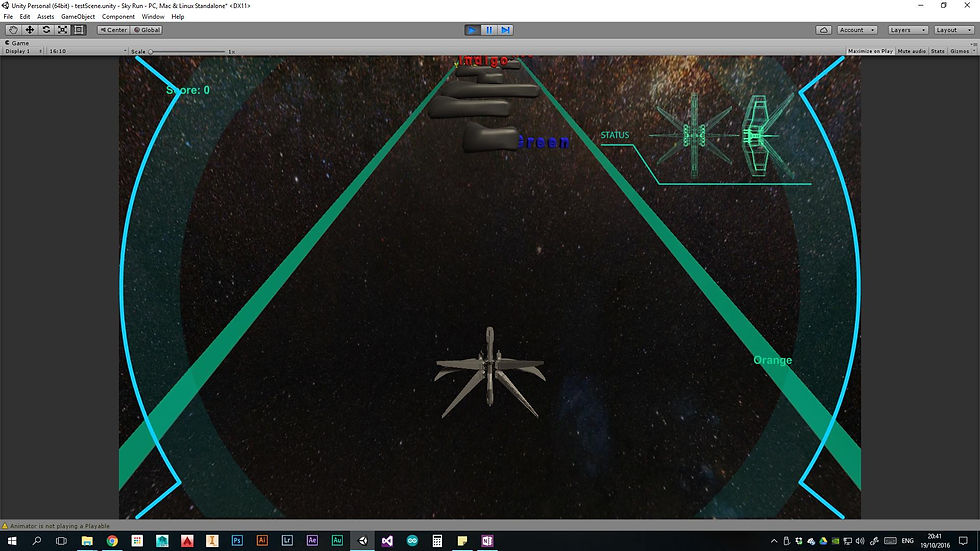The image size is (980, 551).
Task: Open volume control in system tray
Action: 860,541
